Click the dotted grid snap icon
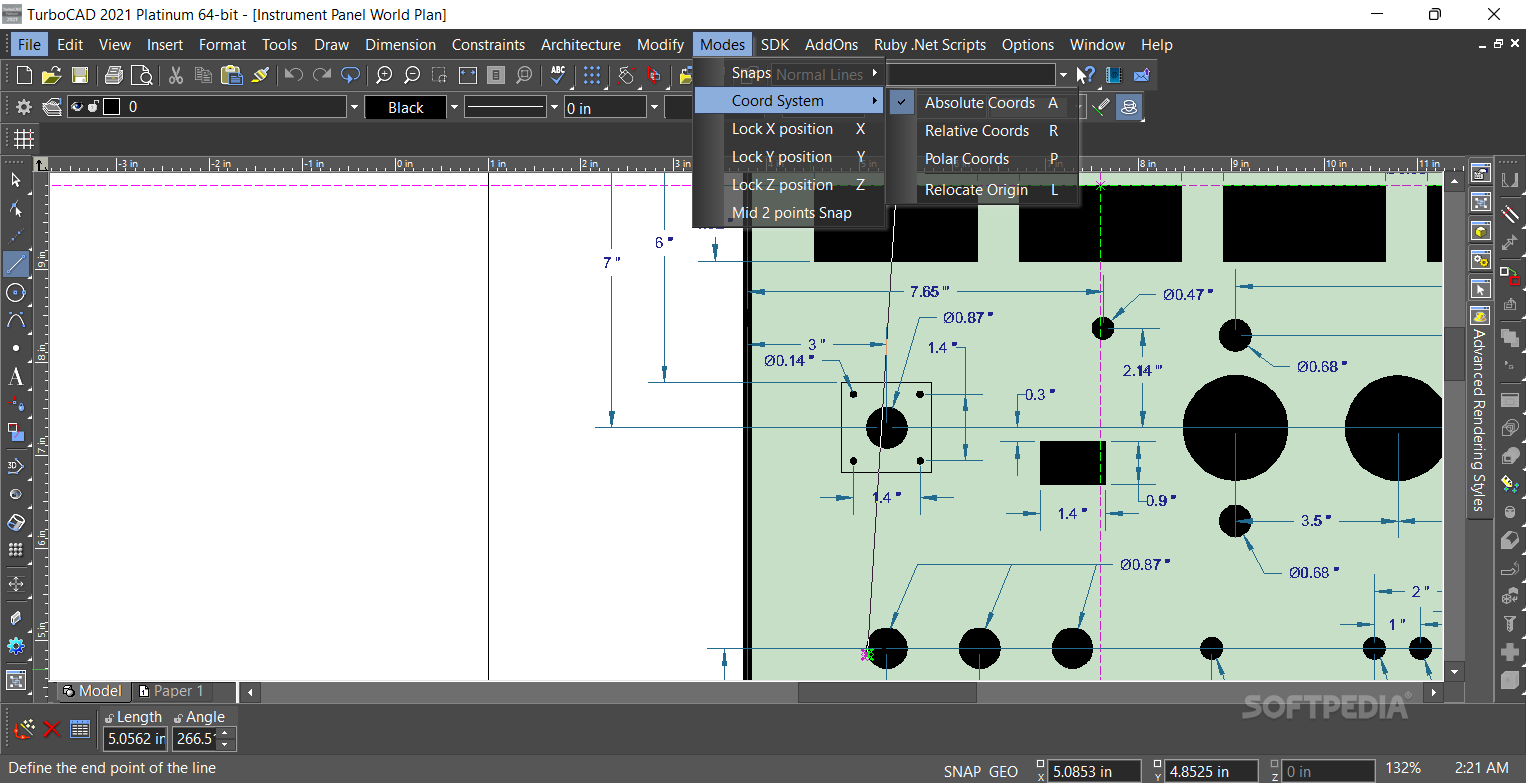 coord(592,75)
